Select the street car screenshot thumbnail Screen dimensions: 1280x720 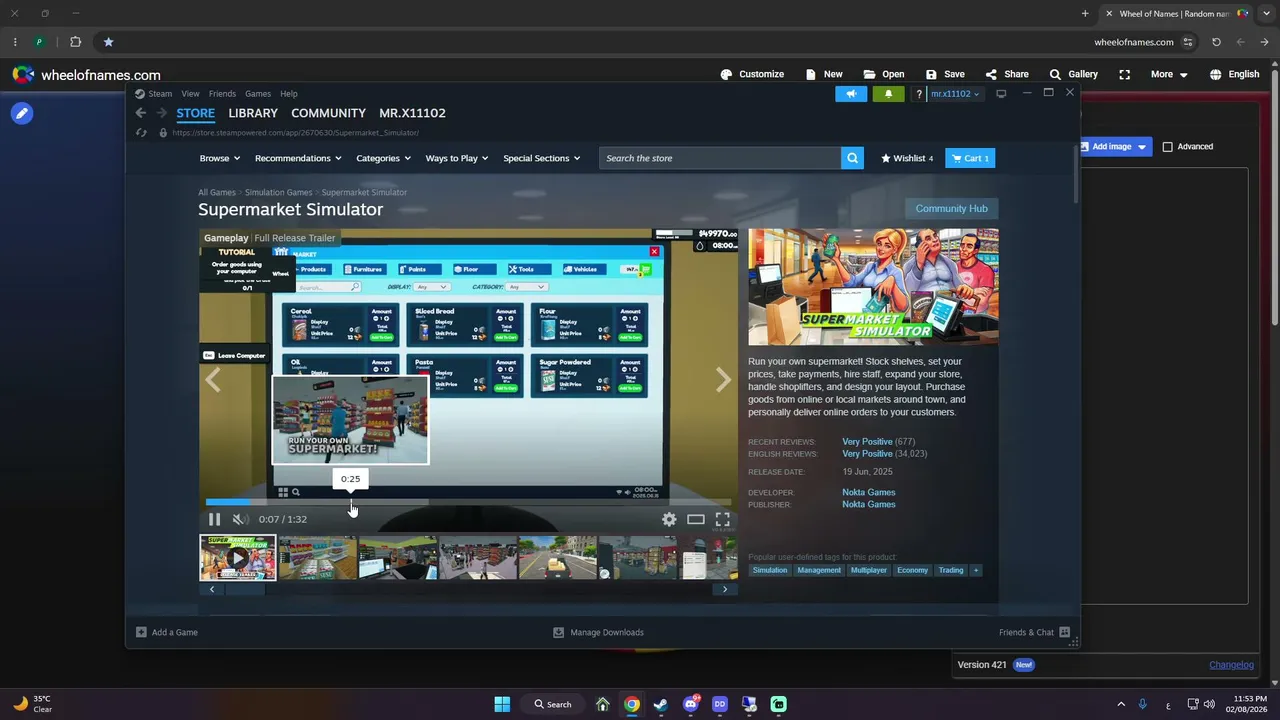(x=558, y=558)
